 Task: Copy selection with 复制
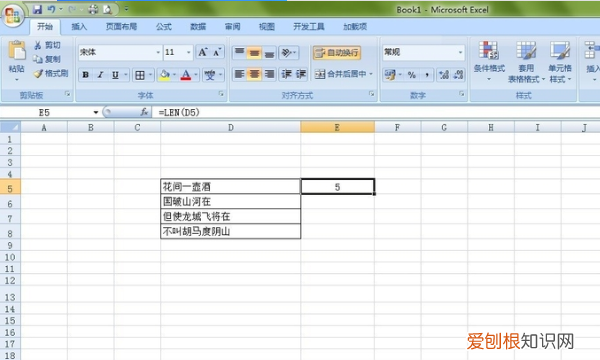47,59
